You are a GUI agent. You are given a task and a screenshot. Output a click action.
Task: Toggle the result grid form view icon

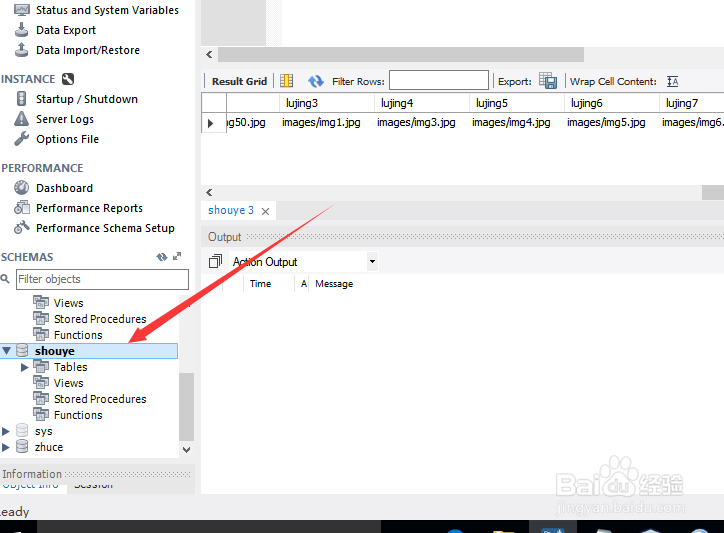click(x=286, y=81)
